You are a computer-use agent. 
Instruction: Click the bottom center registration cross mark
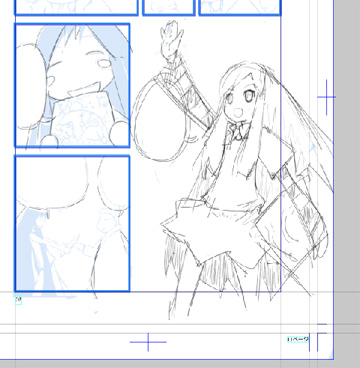coord(148,342)
